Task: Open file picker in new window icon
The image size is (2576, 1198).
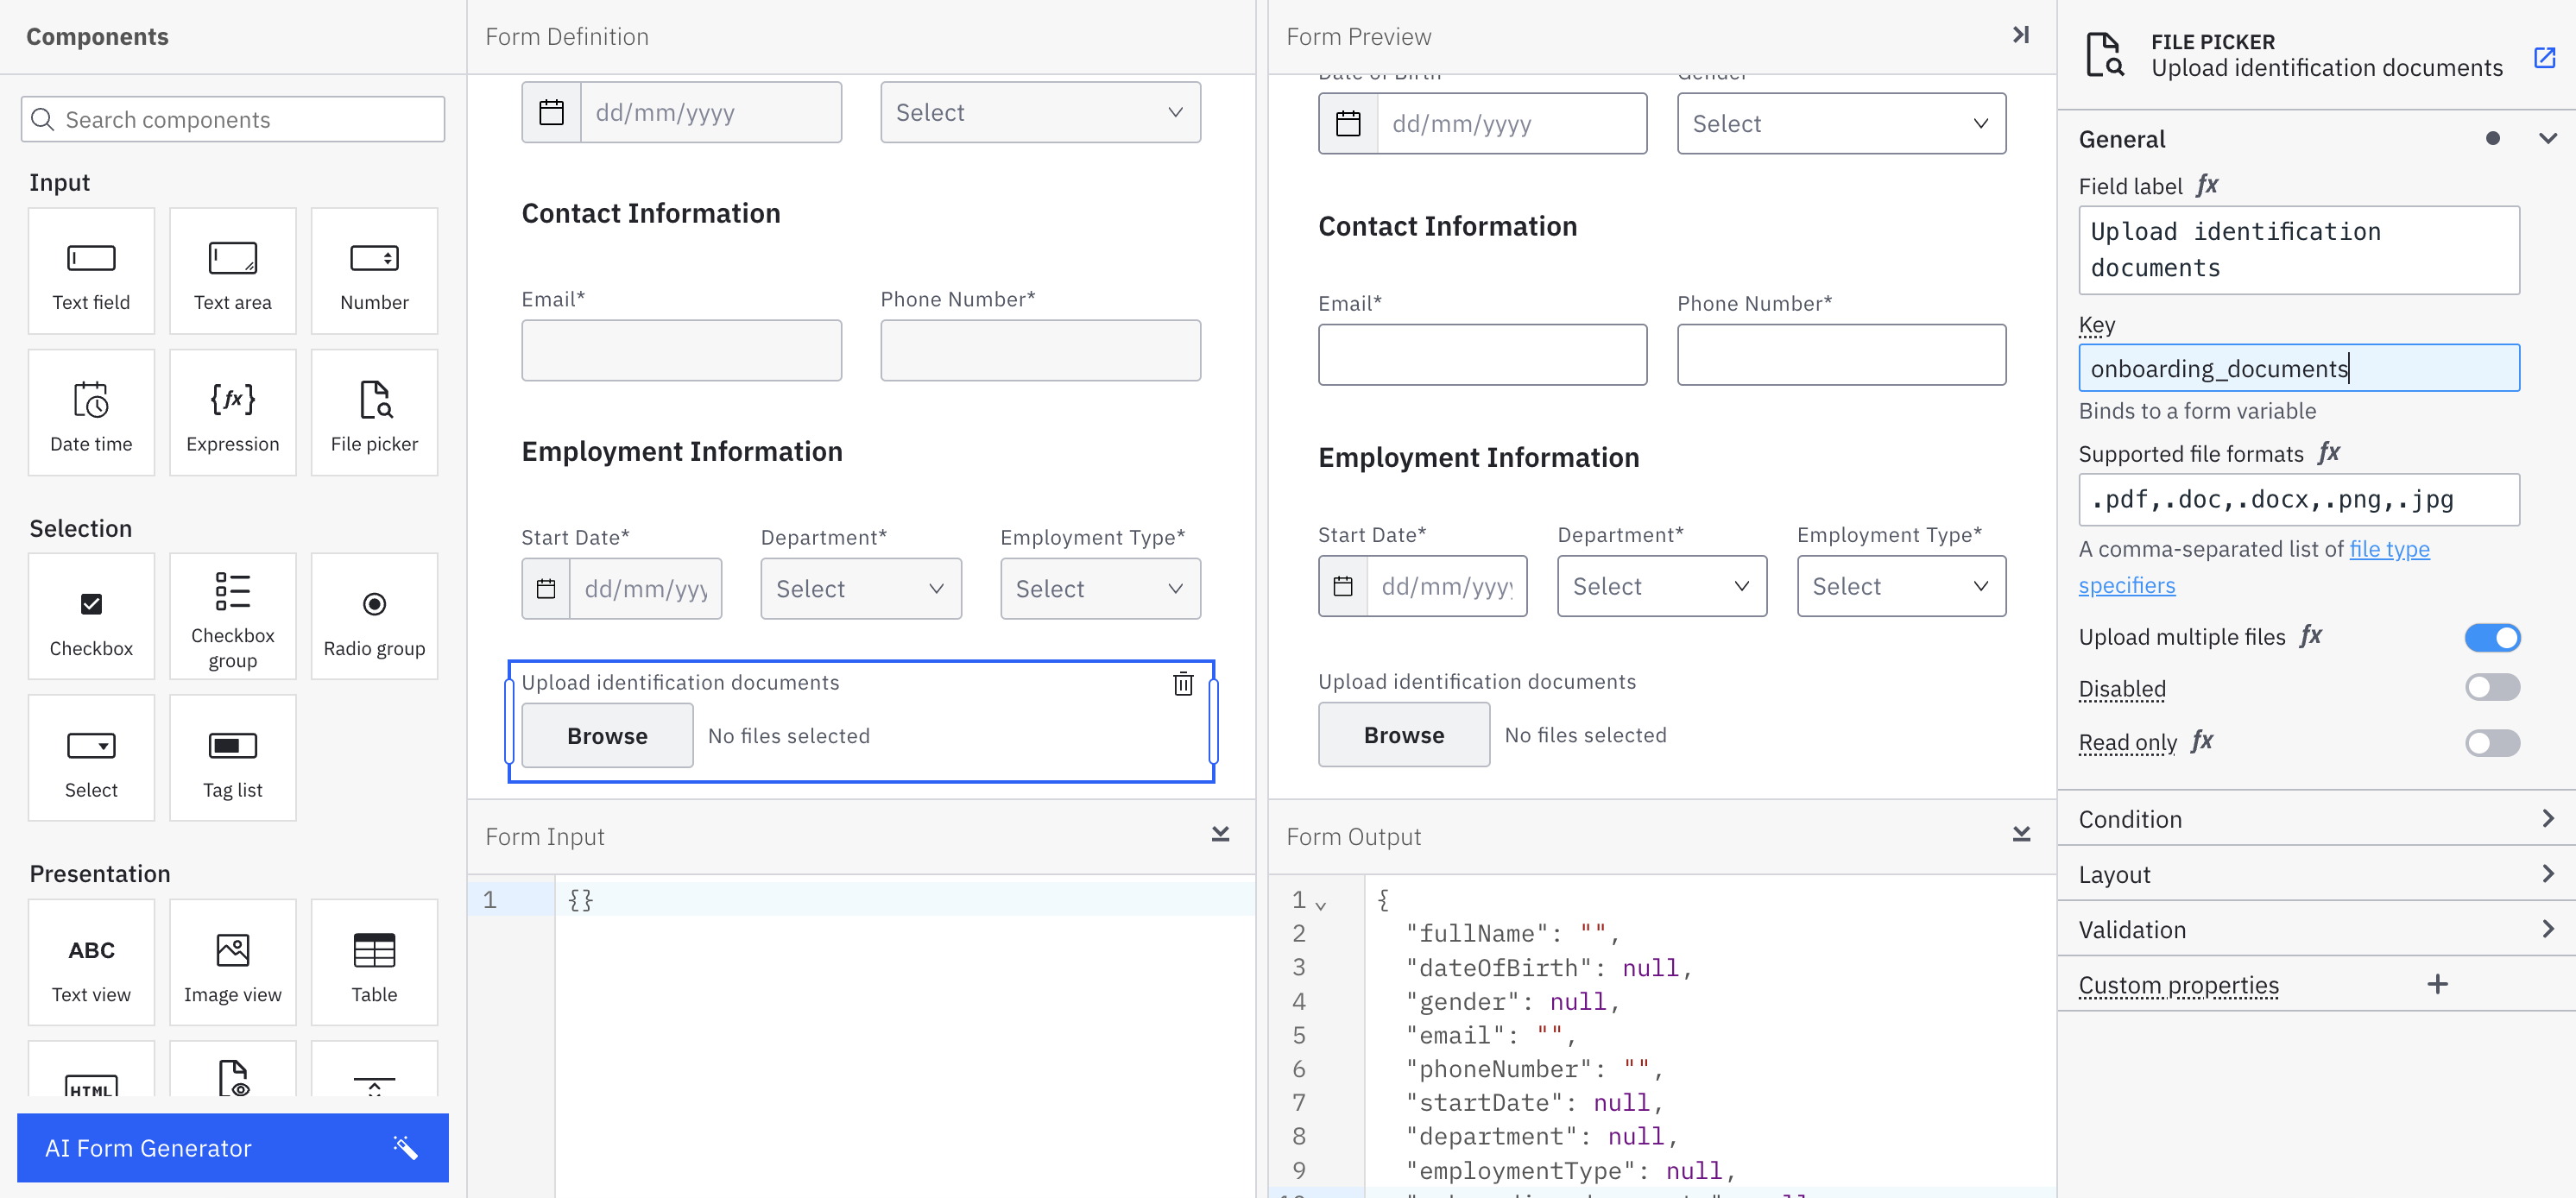Action: pos(2545,58)
